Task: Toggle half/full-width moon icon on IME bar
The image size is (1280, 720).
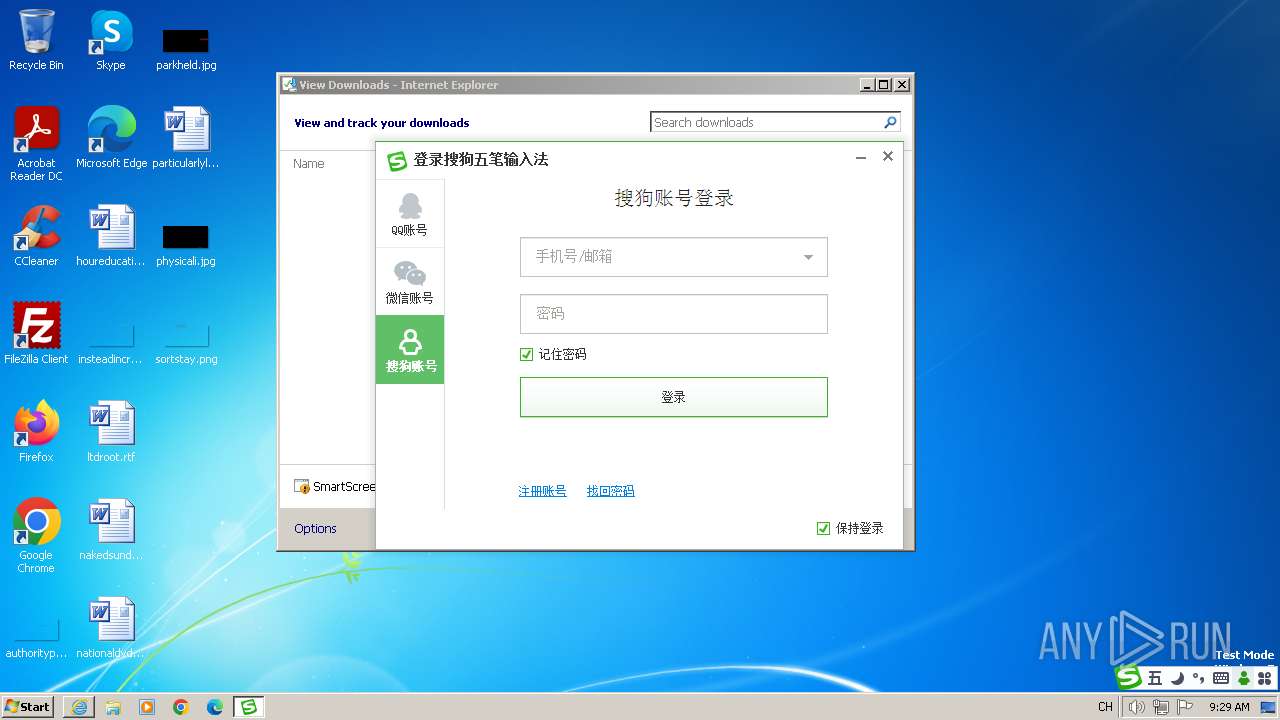Action: coord(1178,678)
